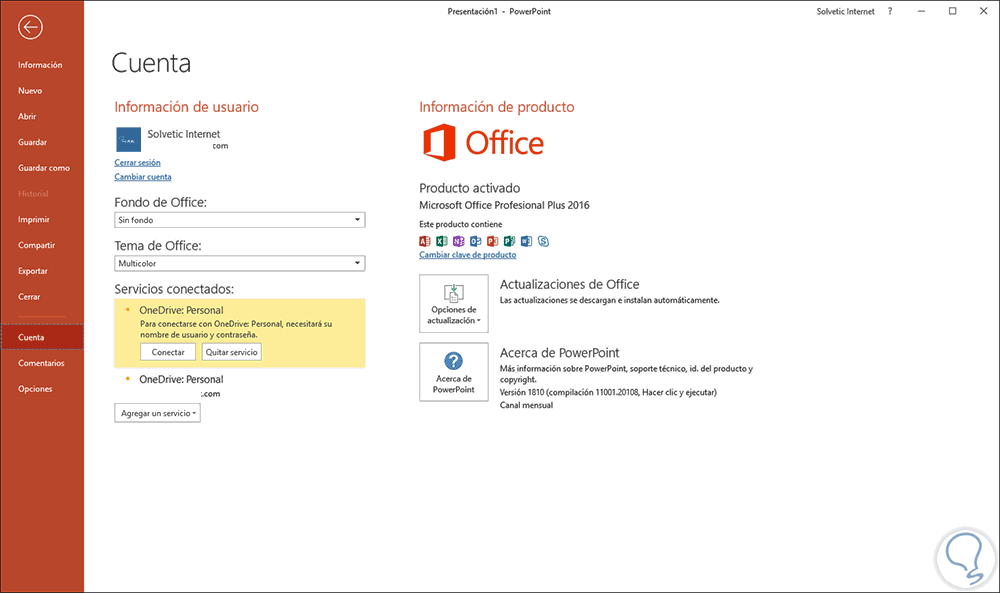Expand Agregar un servicio menu
The image size is (1000, 593).
(158, 413)
